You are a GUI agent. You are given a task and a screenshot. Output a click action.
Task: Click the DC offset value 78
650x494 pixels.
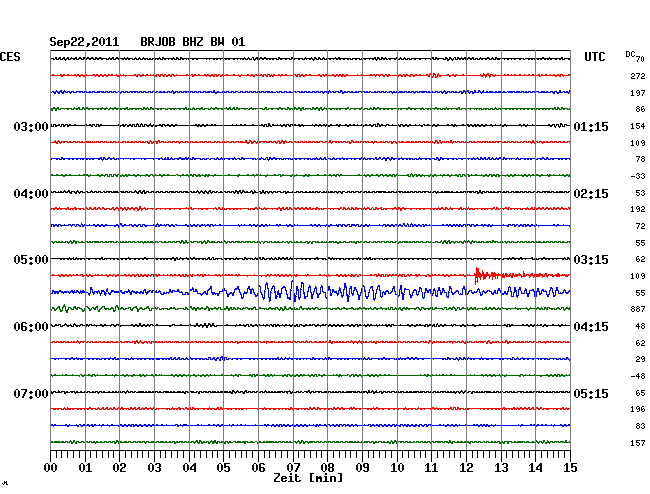coord(640,159)
